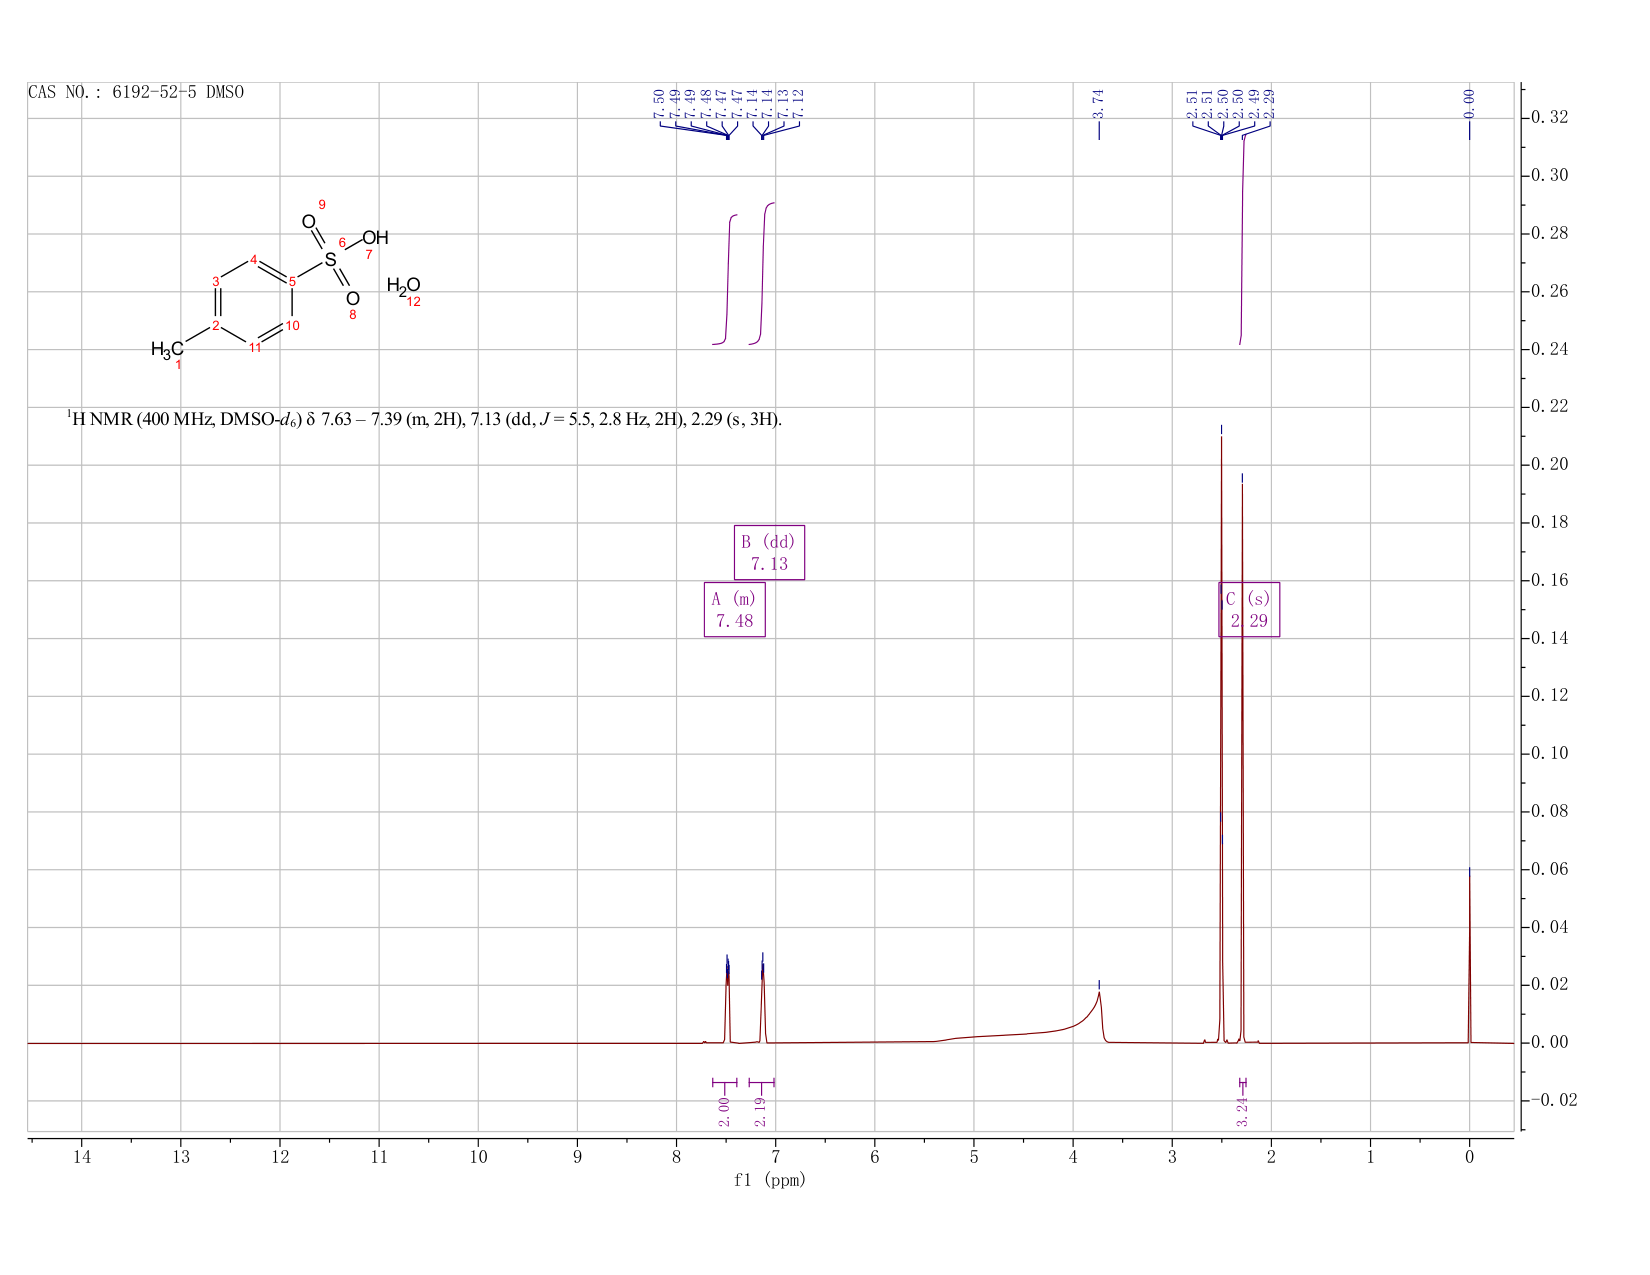Click red atom number 11 on the ring
1650x1275 pixels.
255,347
